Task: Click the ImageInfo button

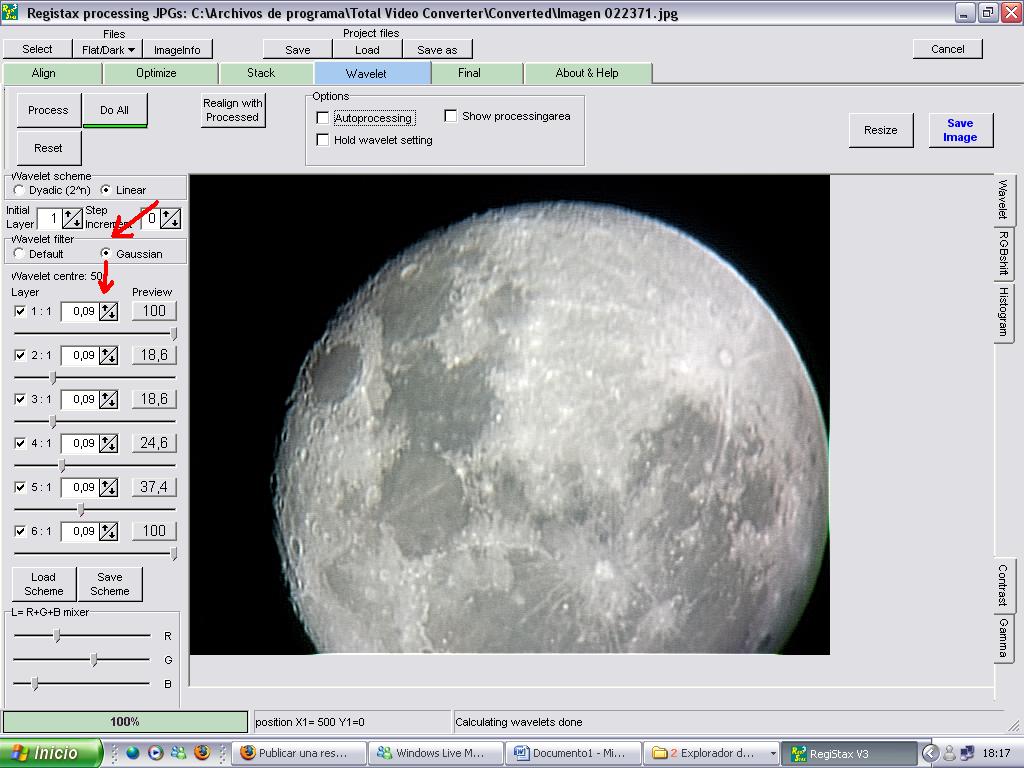Action: [x=177, y=50]
